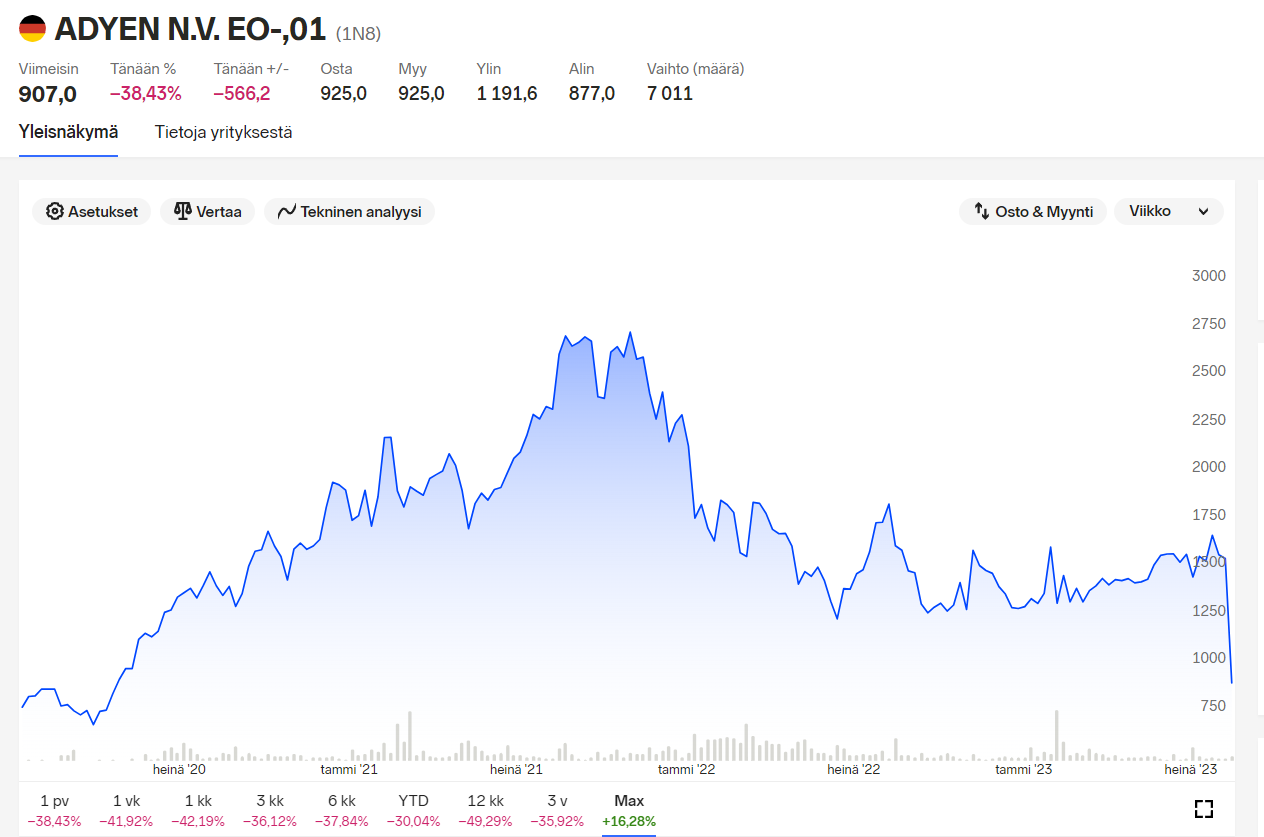The image size is (1264, 837).
Task: Enter fullscreen chart mode
Action: [1204, 809]
